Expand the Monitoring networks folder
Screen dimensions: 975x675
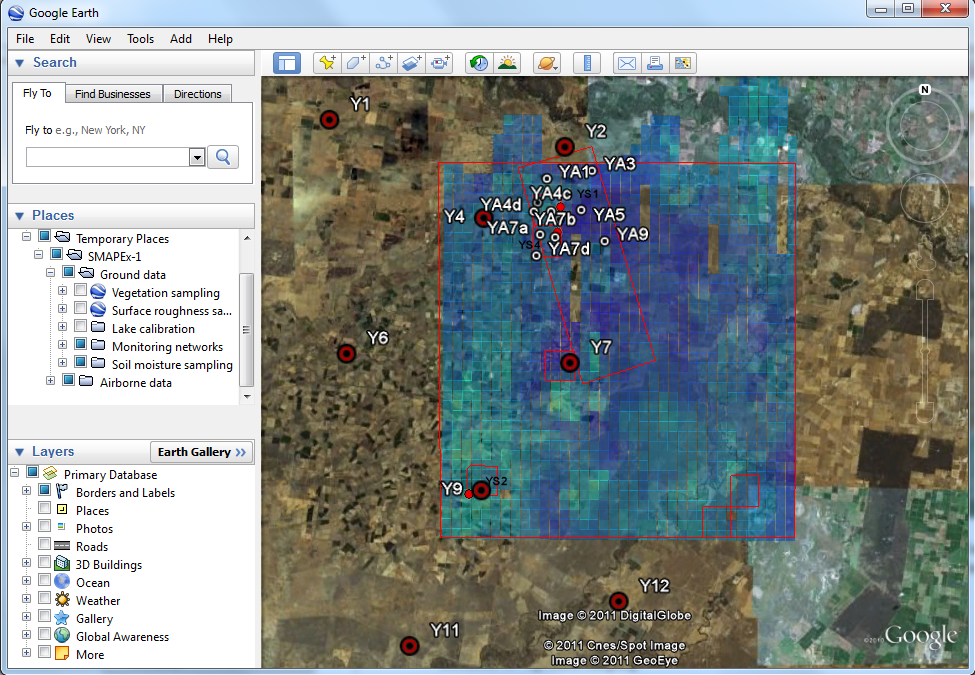tap(62, 344)
